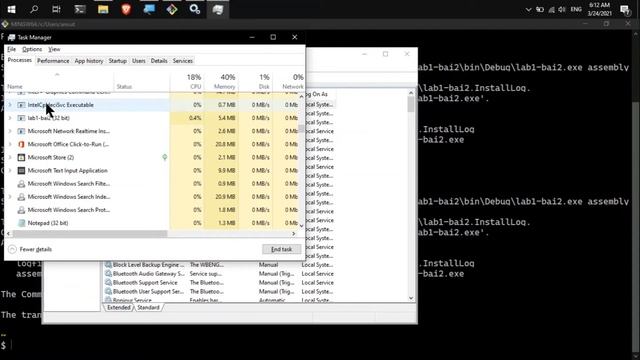Select the lab1-bai2 process icon
The height and width of the screenshot is (360, 640).
21,118
